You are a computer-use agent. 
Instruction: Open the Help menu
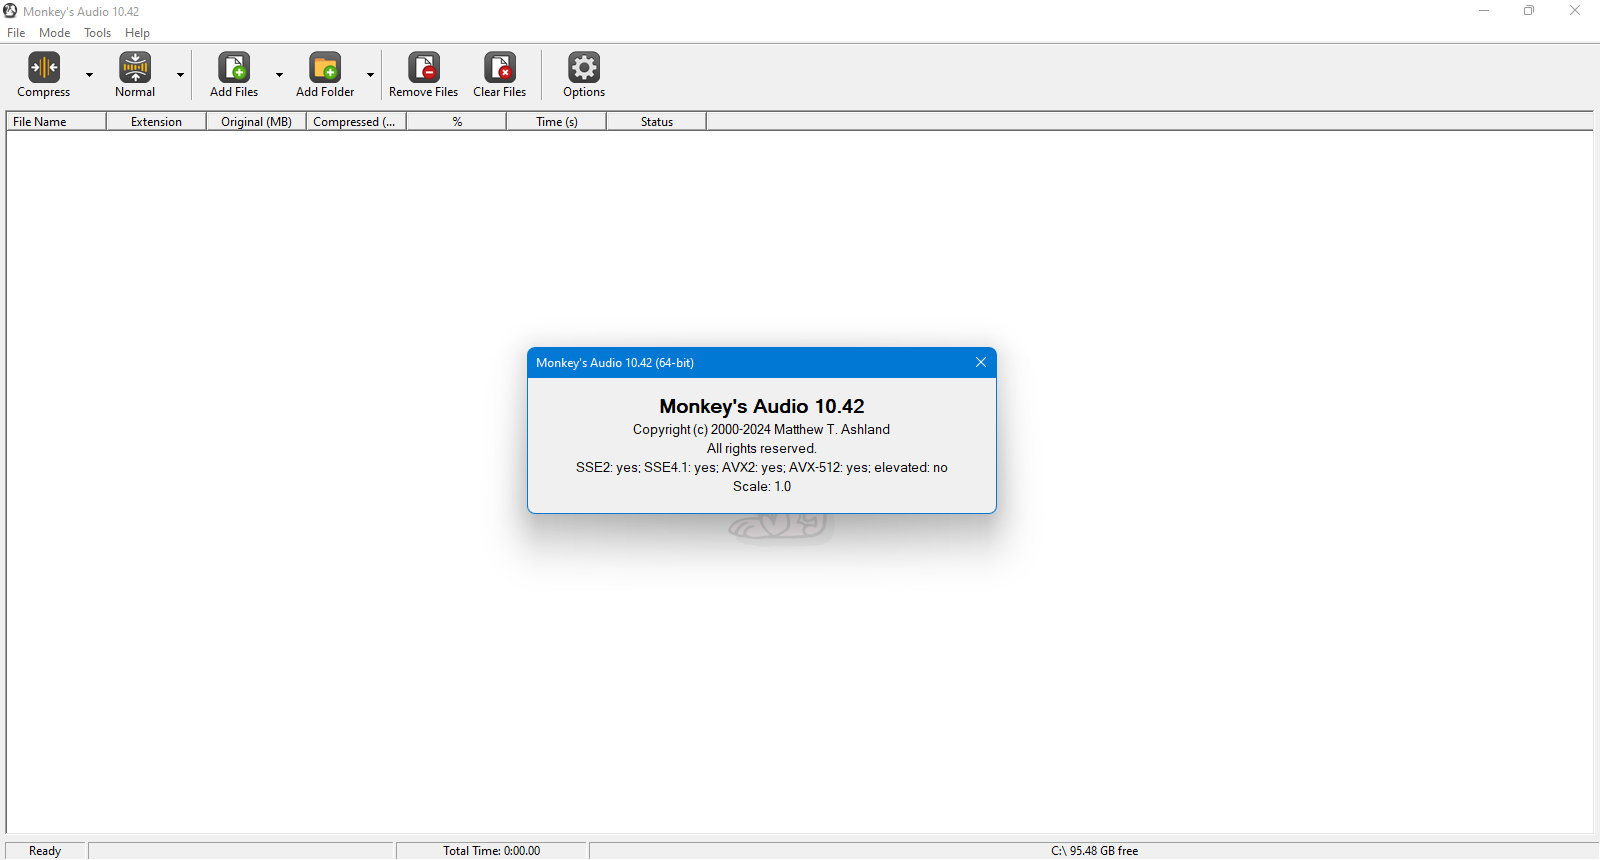137,33
